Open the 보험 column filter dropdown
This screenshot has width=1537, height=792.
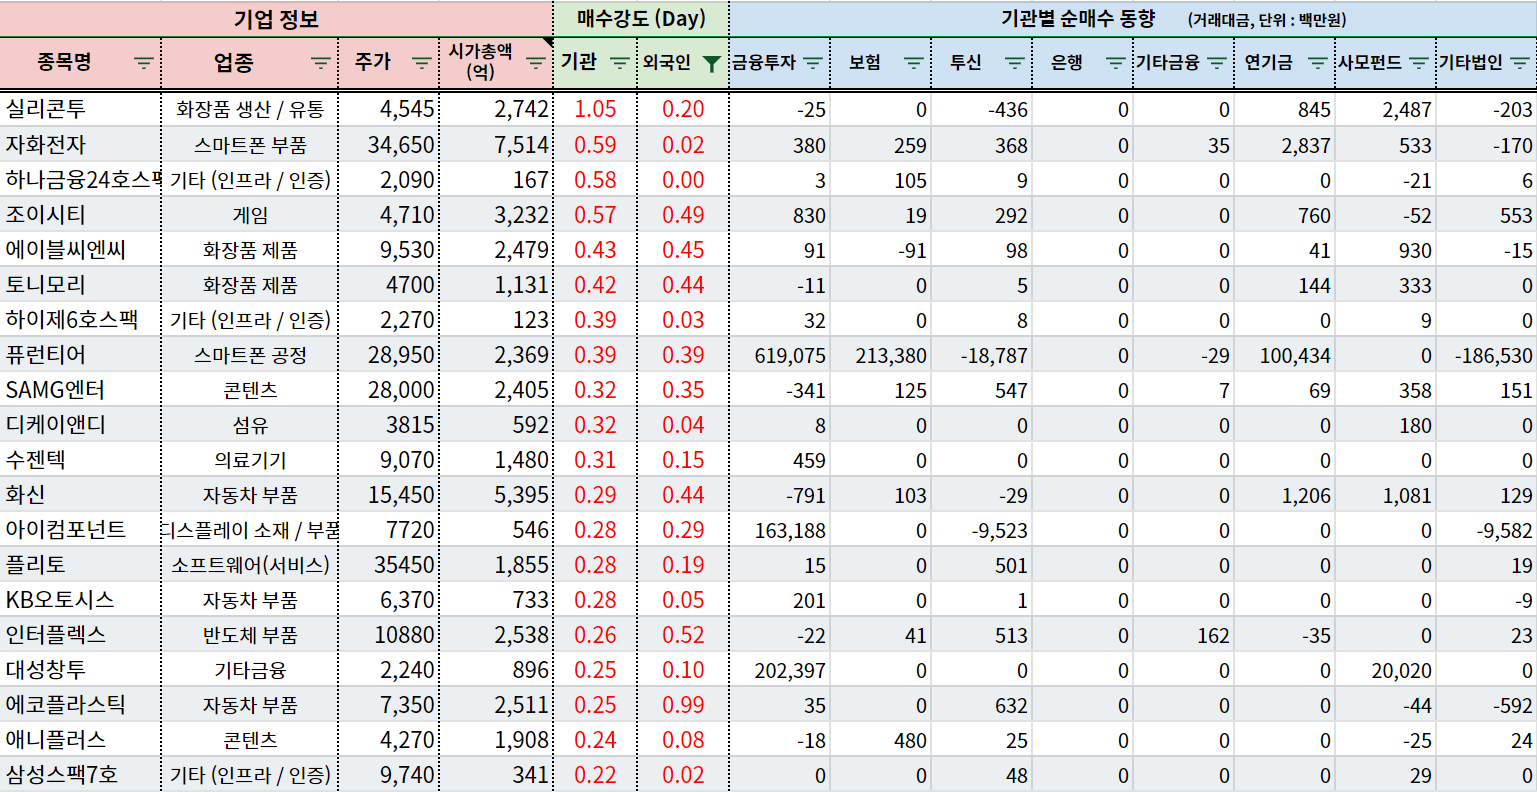coord(914,63)
